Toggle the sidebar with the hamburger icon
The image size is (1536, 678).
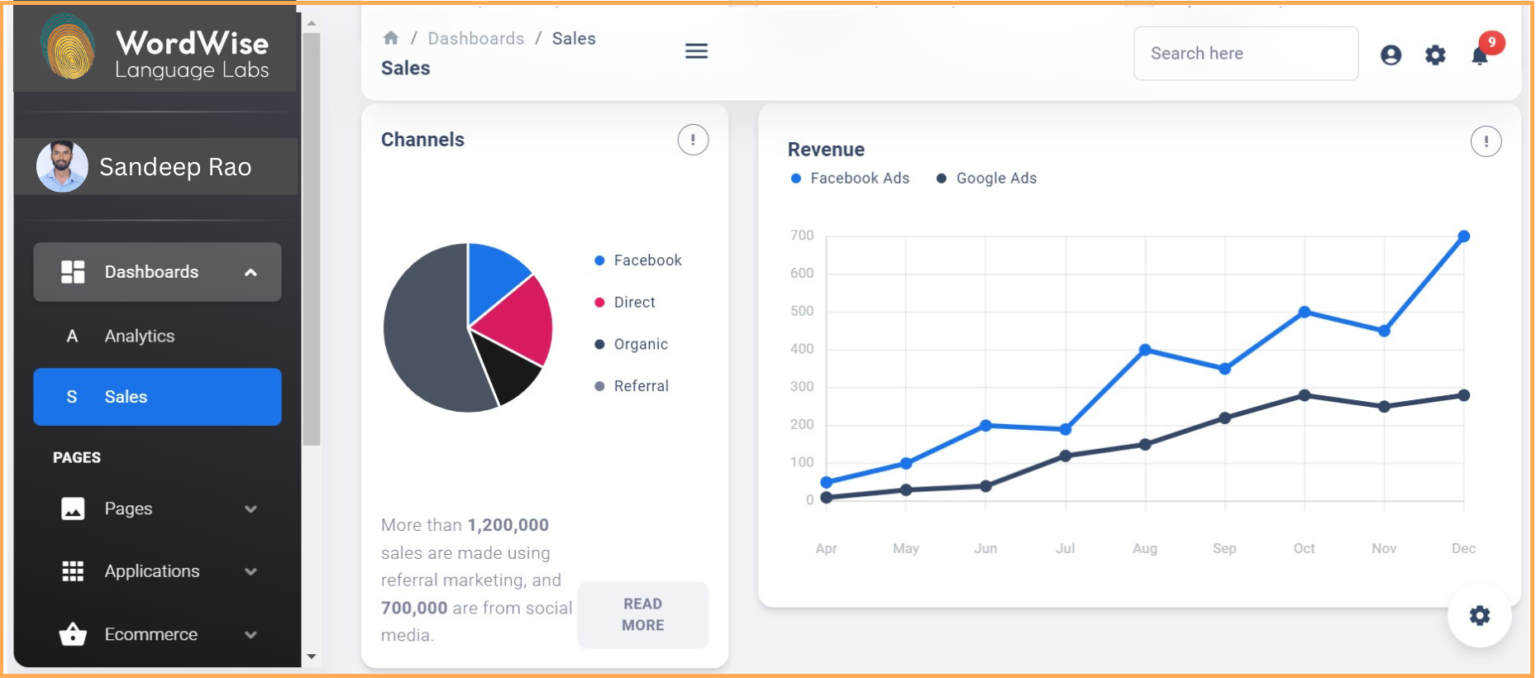pyautogui.click(x=697, y=51)
